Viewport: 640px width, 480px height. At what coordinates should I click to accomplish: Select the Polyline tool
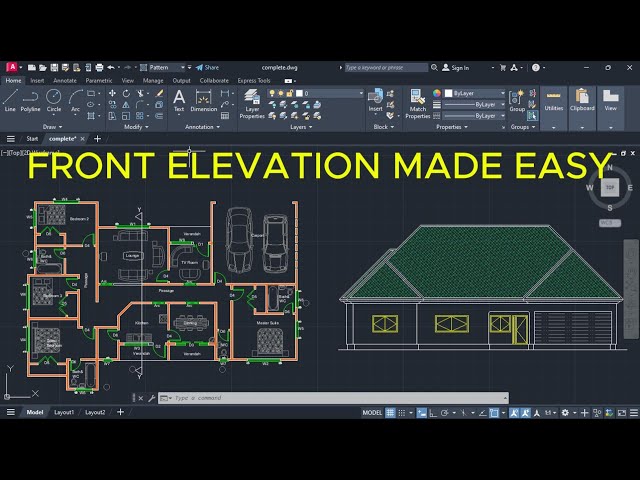(30, 100)
